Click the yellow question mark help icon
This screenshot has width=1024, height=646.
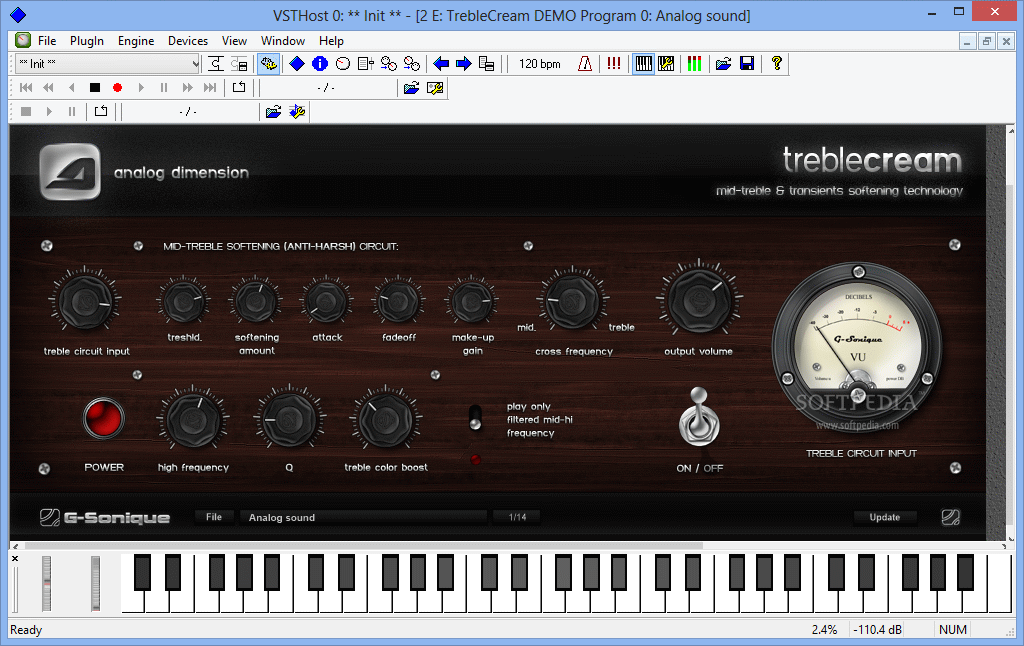click(776, 63)
